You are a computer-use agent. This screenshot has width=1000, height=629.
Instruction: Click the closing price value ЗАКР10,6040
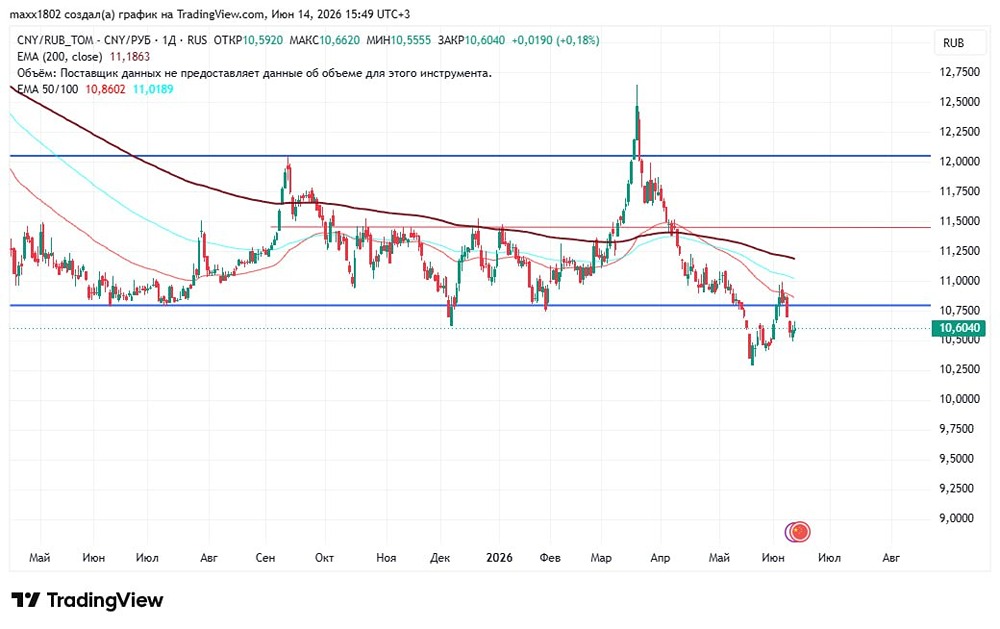pyautogui.click(x=471, y=40)
